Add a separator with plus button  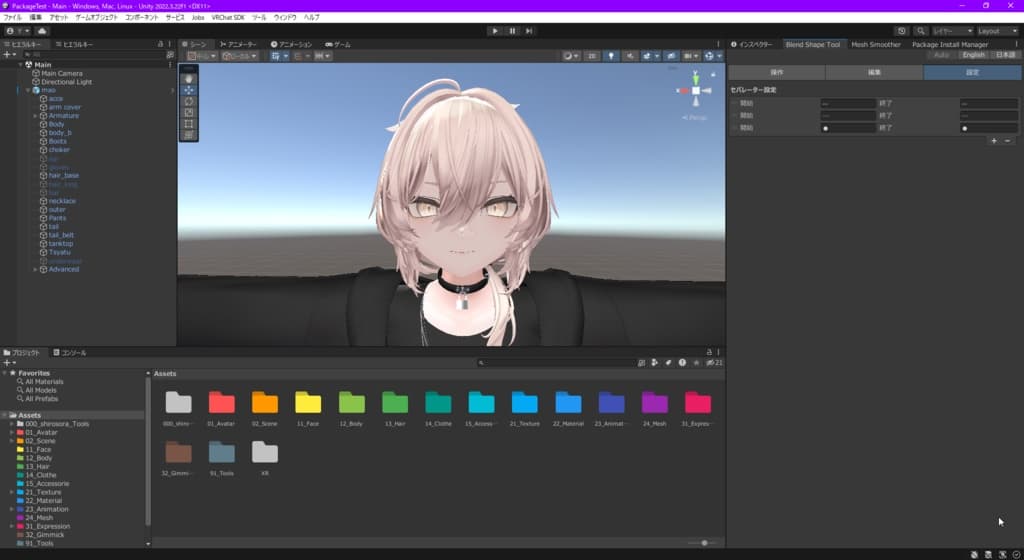994,141
